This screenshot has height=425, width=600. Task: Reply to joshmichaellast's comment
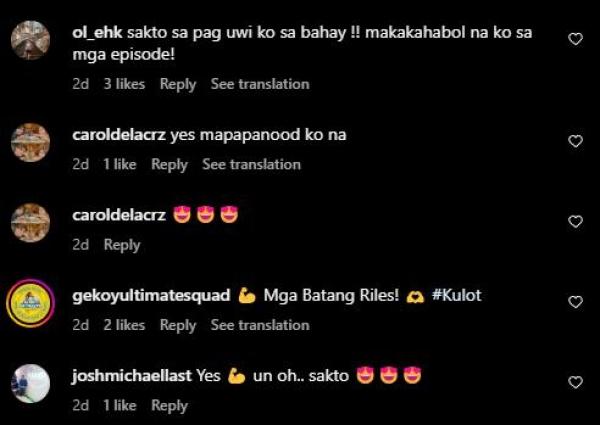click(169, 405)
